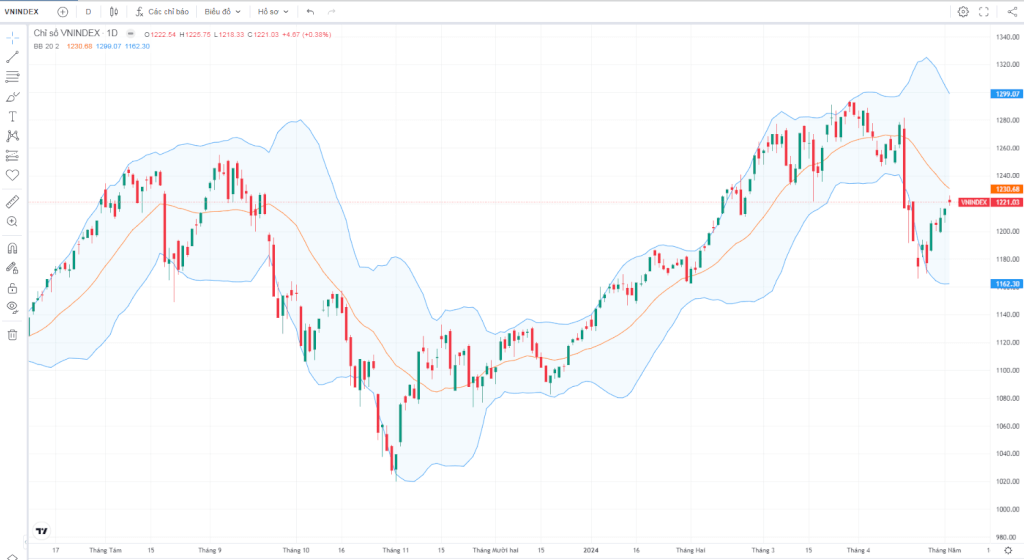This screenshot has height=560, width=1024.
Task: Expand the Biểu đồ dropdown menu
Action: pyautogui.click(x=223, y=12)
